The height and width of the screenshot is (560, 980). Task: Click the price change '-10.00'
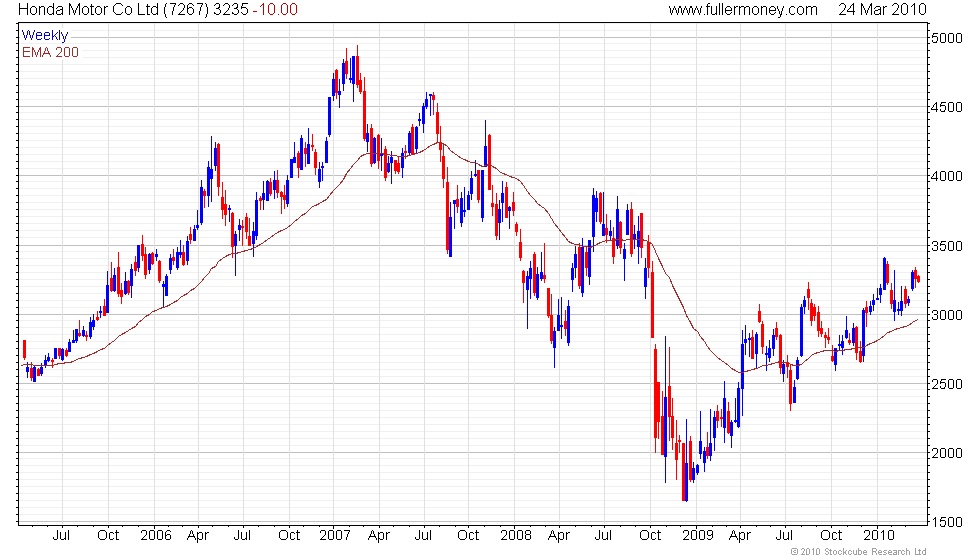[x=275, y=9]
